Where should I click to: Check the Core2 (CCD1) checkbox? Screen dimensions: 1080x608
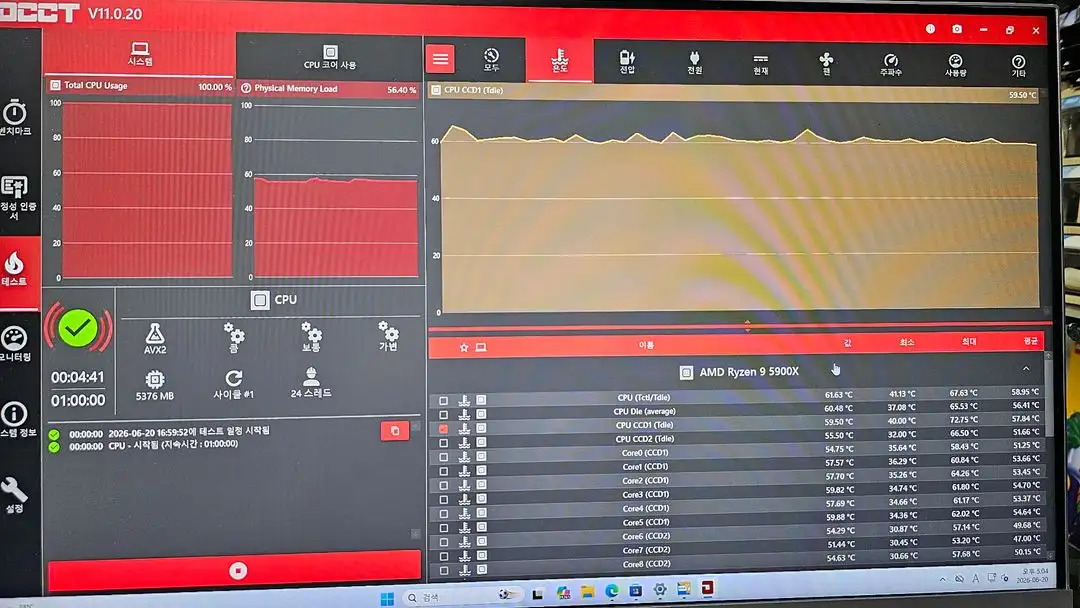tap(444, 485)
